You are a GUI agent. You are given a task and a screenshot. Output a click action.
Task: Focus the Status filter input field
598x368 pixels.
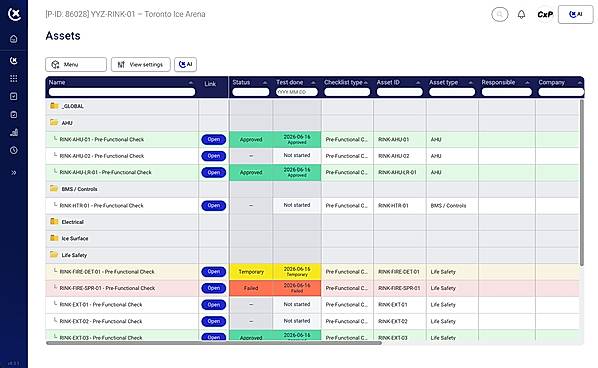click(x=251, y=92)
